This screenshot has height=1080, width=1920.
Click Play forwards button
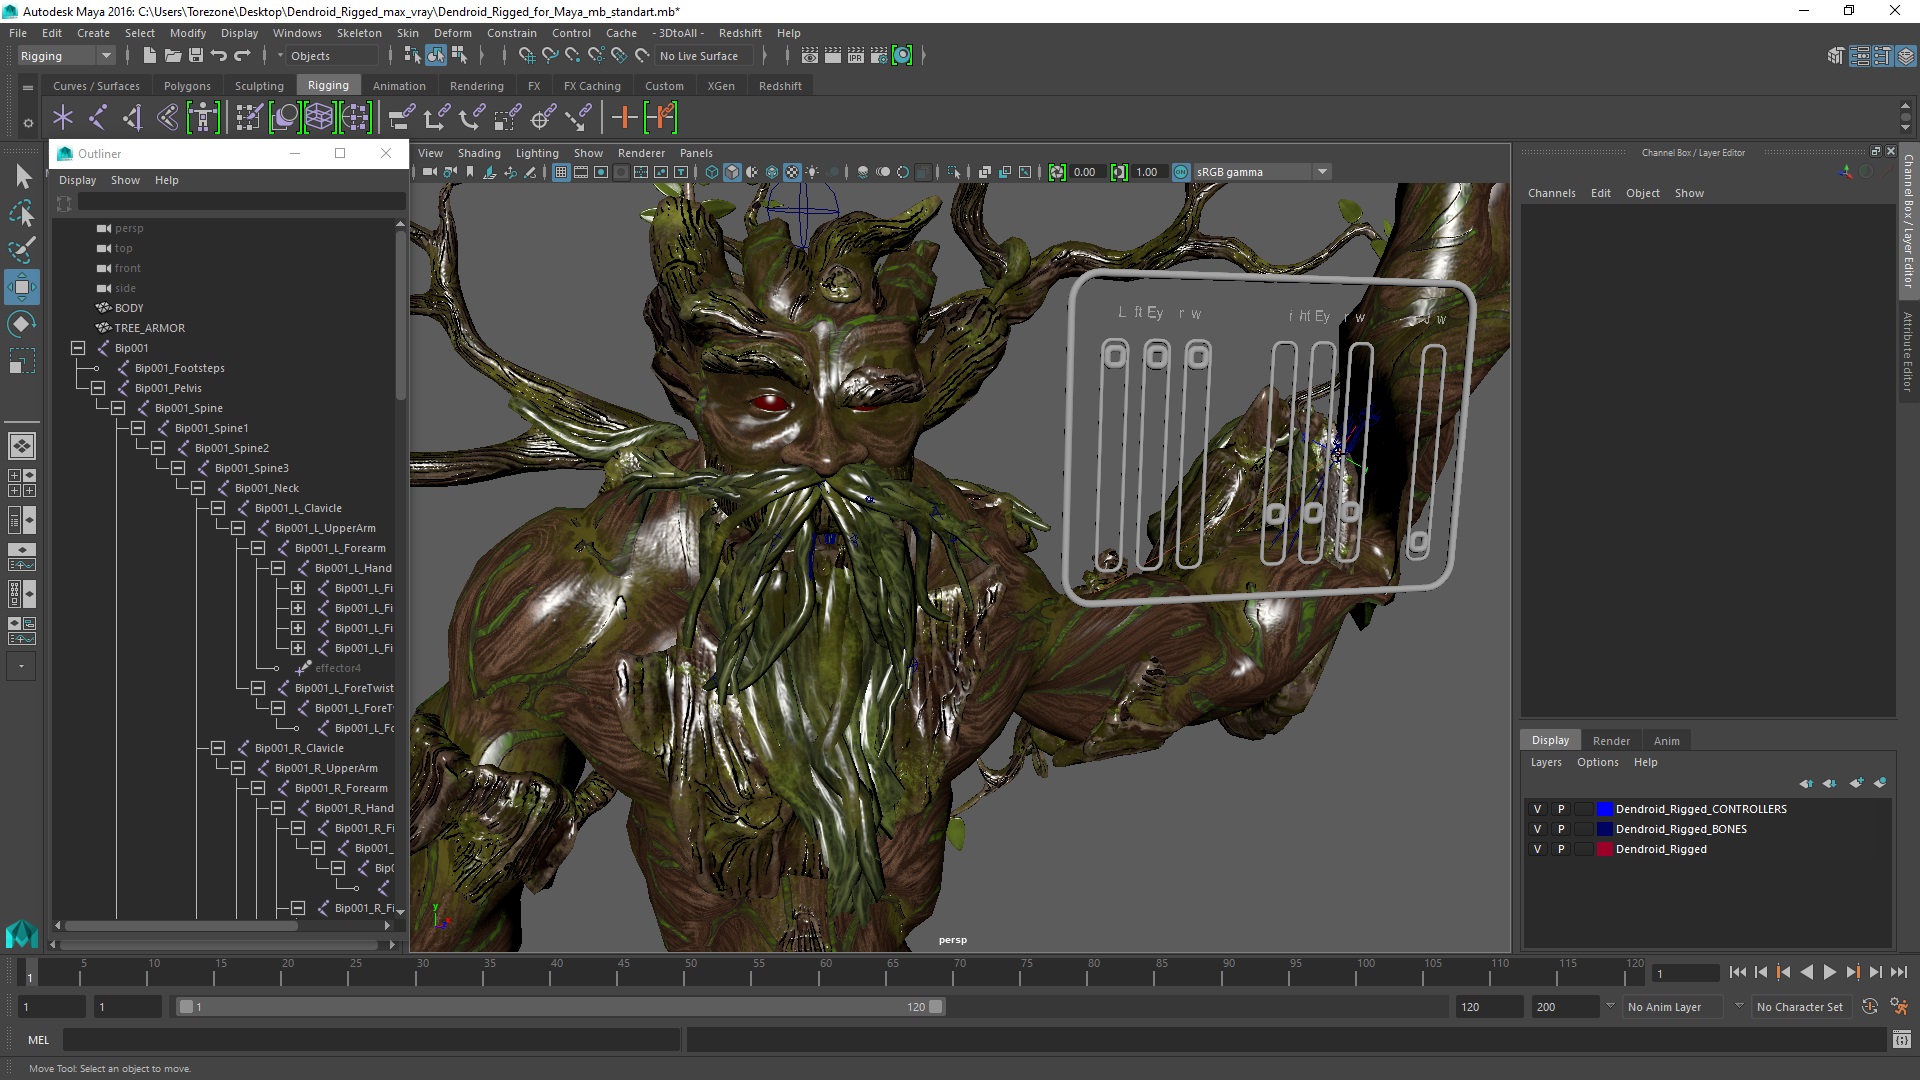point(1829,972)
